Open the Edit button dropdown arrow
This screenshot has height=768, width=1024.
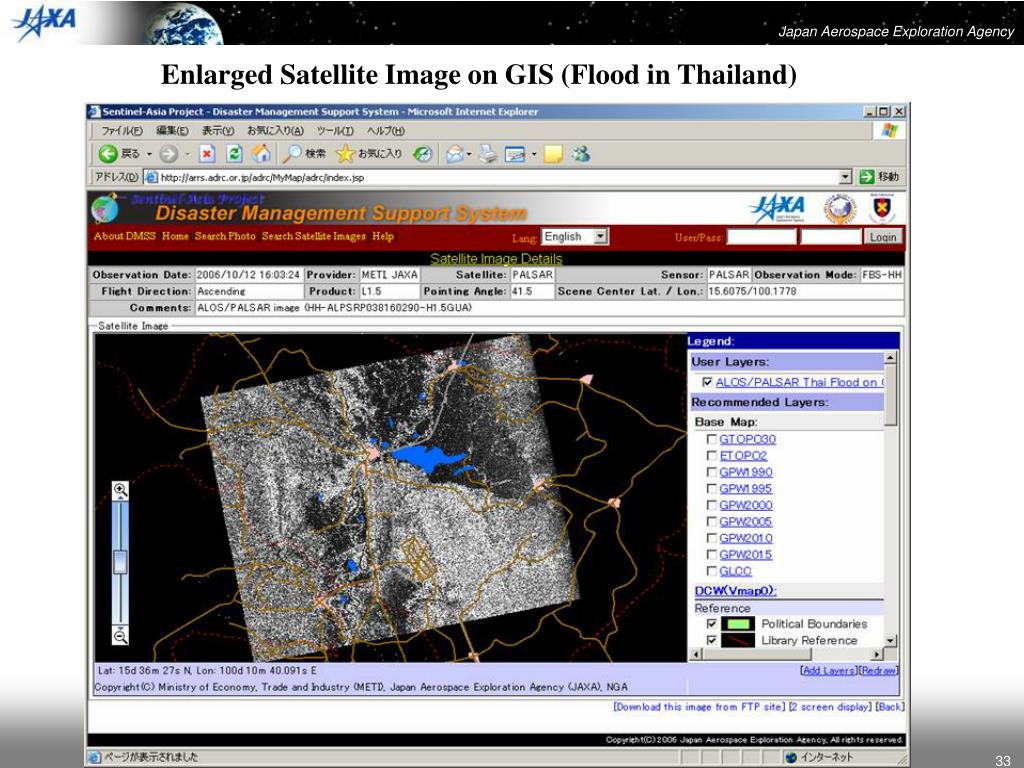coord(534,154)
